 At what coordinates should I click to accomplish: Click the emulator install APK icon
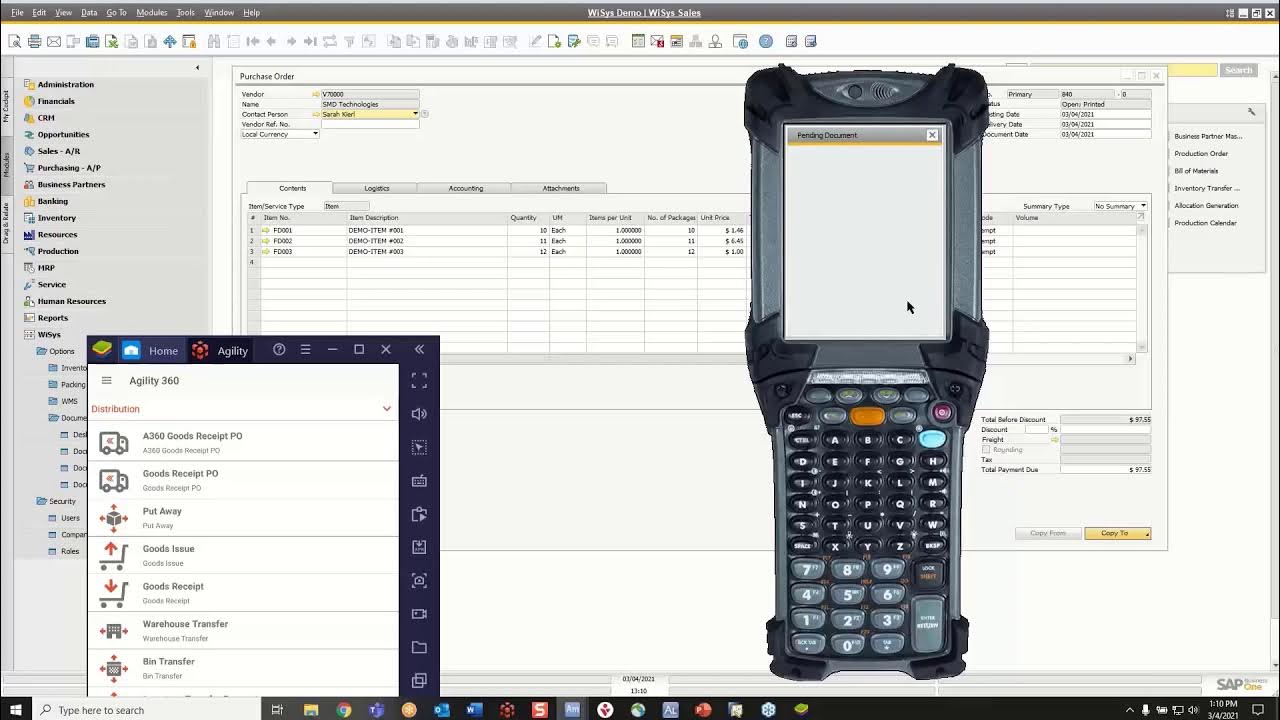pyautogui.click(x=419, y=547)
